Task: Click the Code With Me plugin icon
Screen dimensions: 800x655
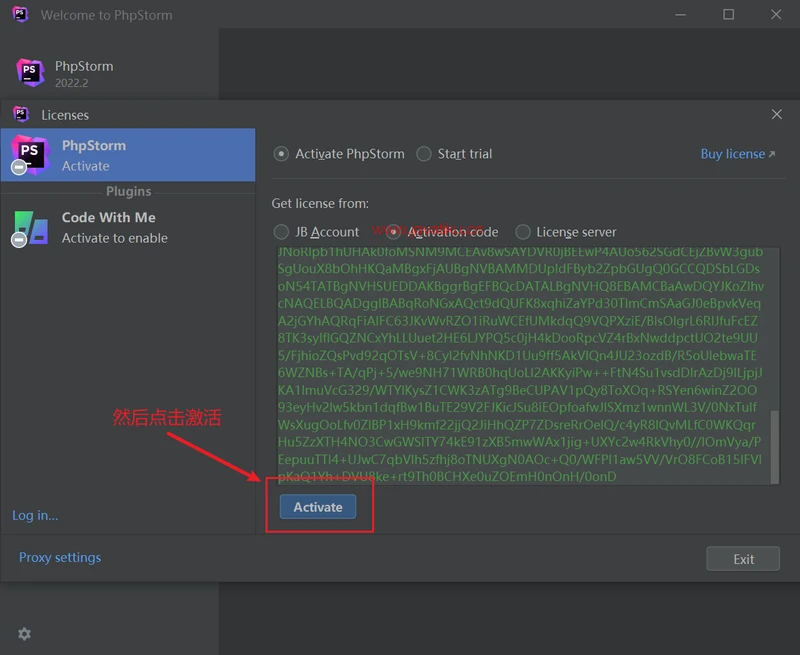Action: coord(29,228)
